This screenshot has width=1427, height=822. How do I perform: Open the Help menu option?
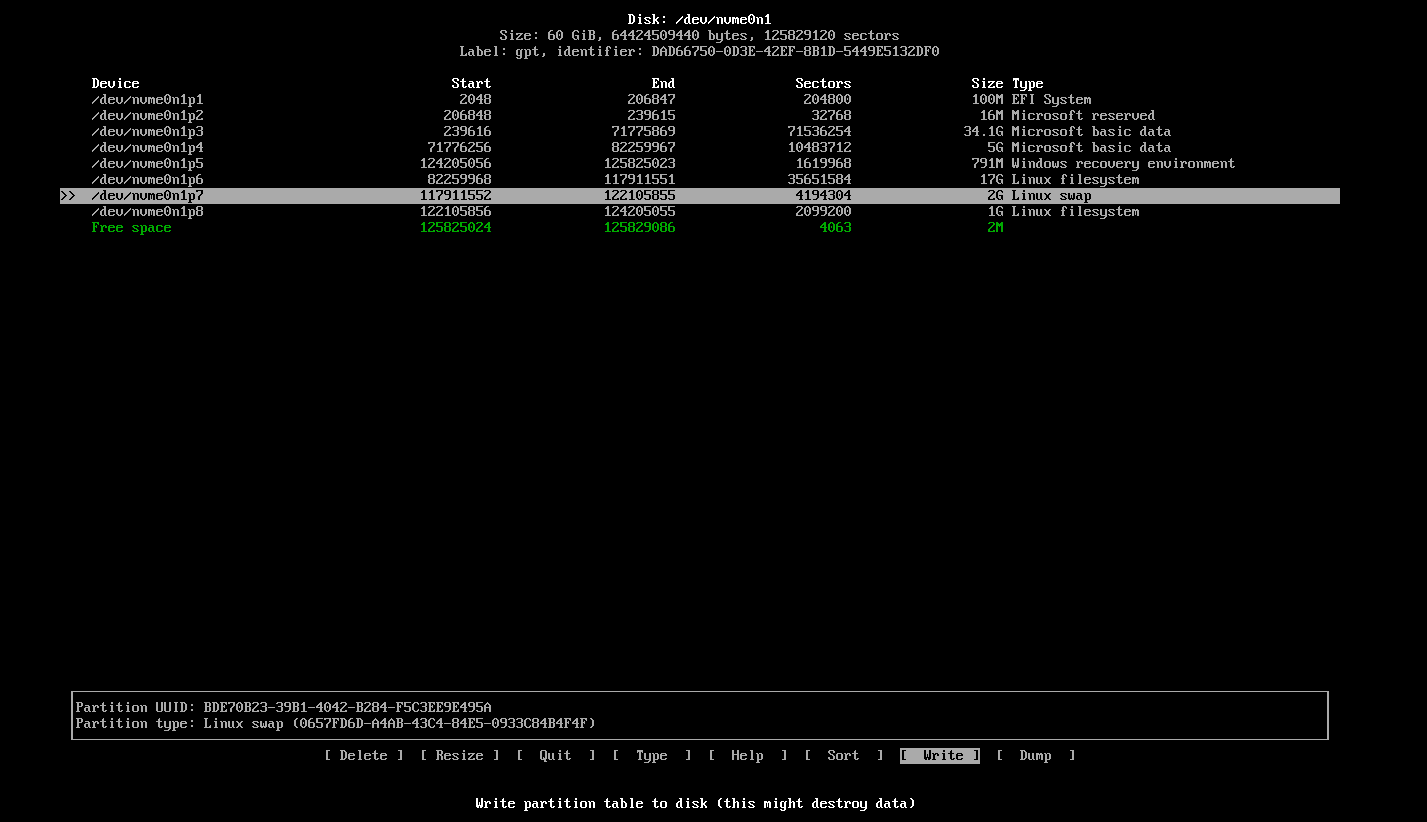point(748,756)
